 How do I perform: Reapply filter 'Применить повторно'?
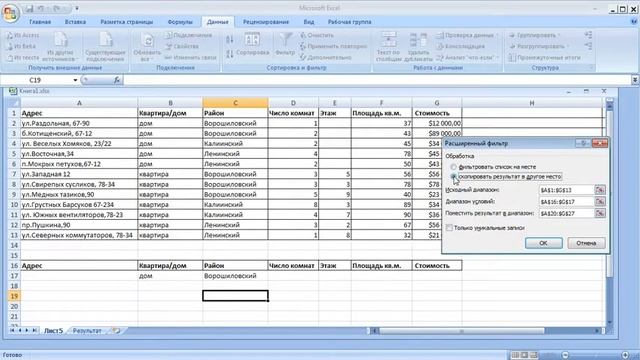(333, 47)
